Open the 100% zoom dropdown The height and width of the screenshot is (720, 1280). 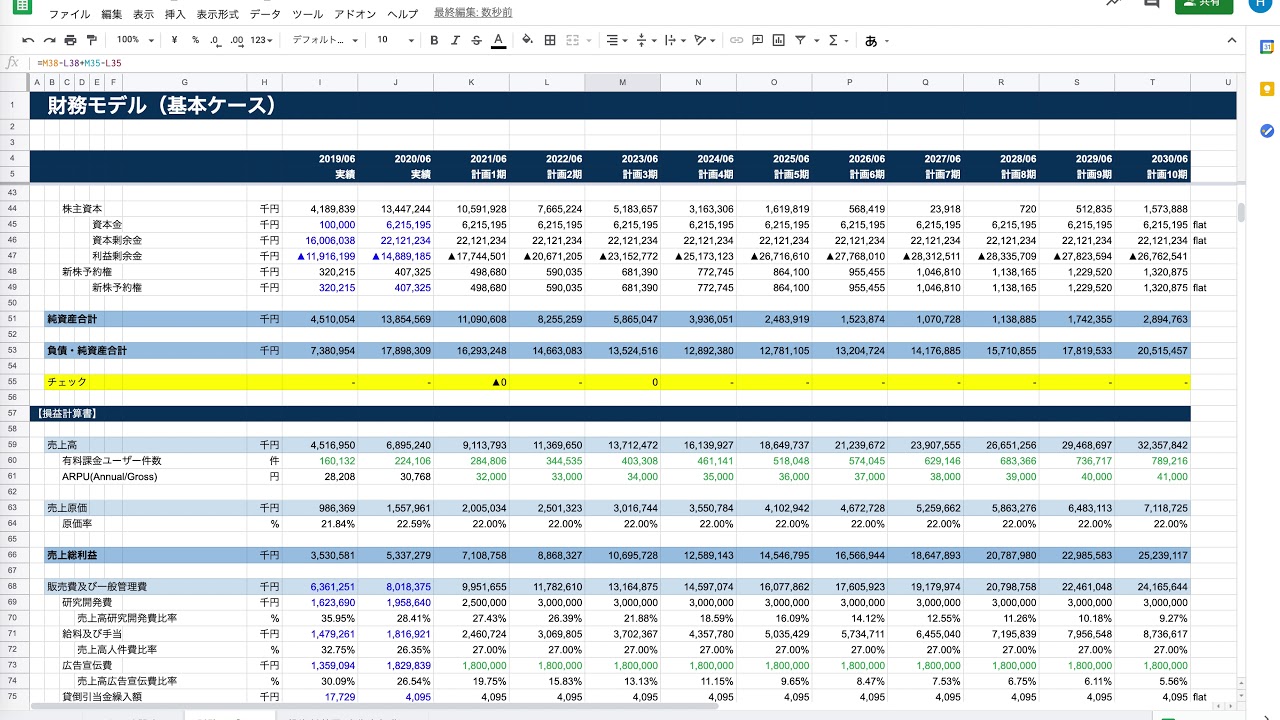coord(135,40)
